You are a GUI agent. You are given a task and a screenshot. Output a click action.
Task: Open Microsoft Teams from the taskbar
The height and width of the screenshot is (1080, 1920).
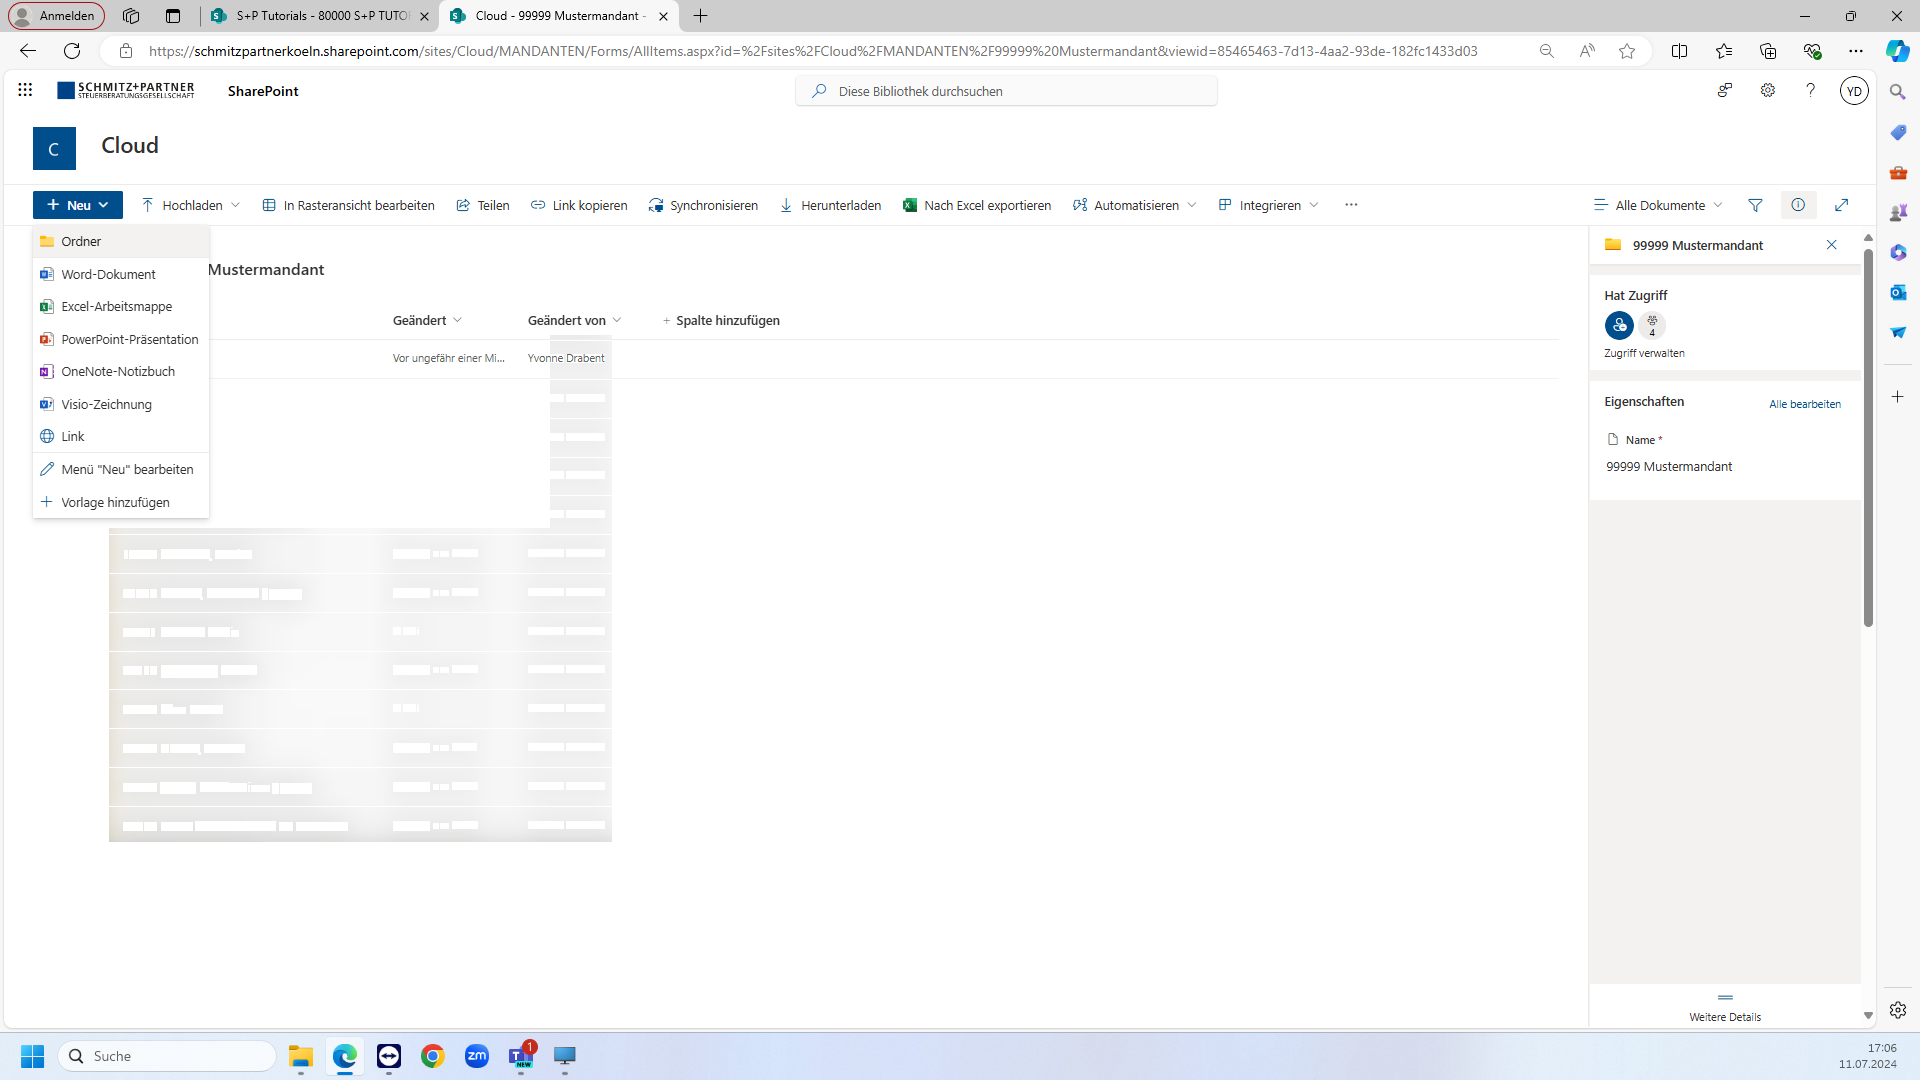(521, 1056)
